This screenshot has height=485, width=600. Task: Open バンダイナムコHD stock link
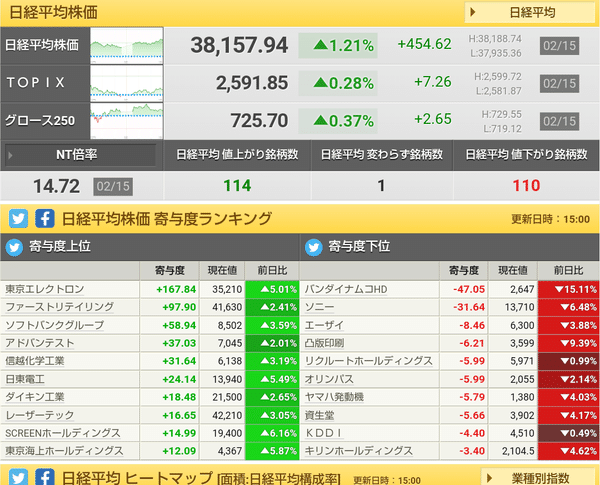pyautogui.click(x=346, y=289)
